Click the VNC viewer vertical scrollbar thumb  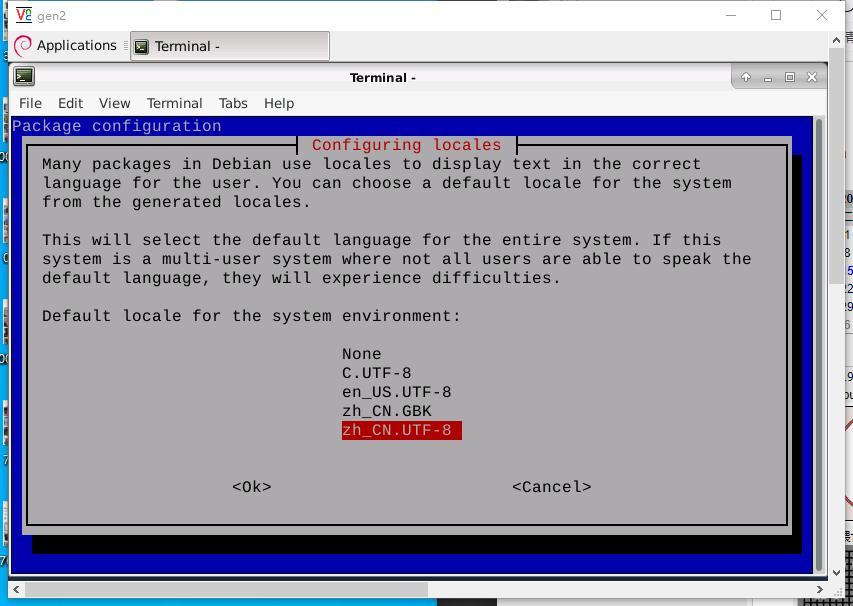coord(836,166)
